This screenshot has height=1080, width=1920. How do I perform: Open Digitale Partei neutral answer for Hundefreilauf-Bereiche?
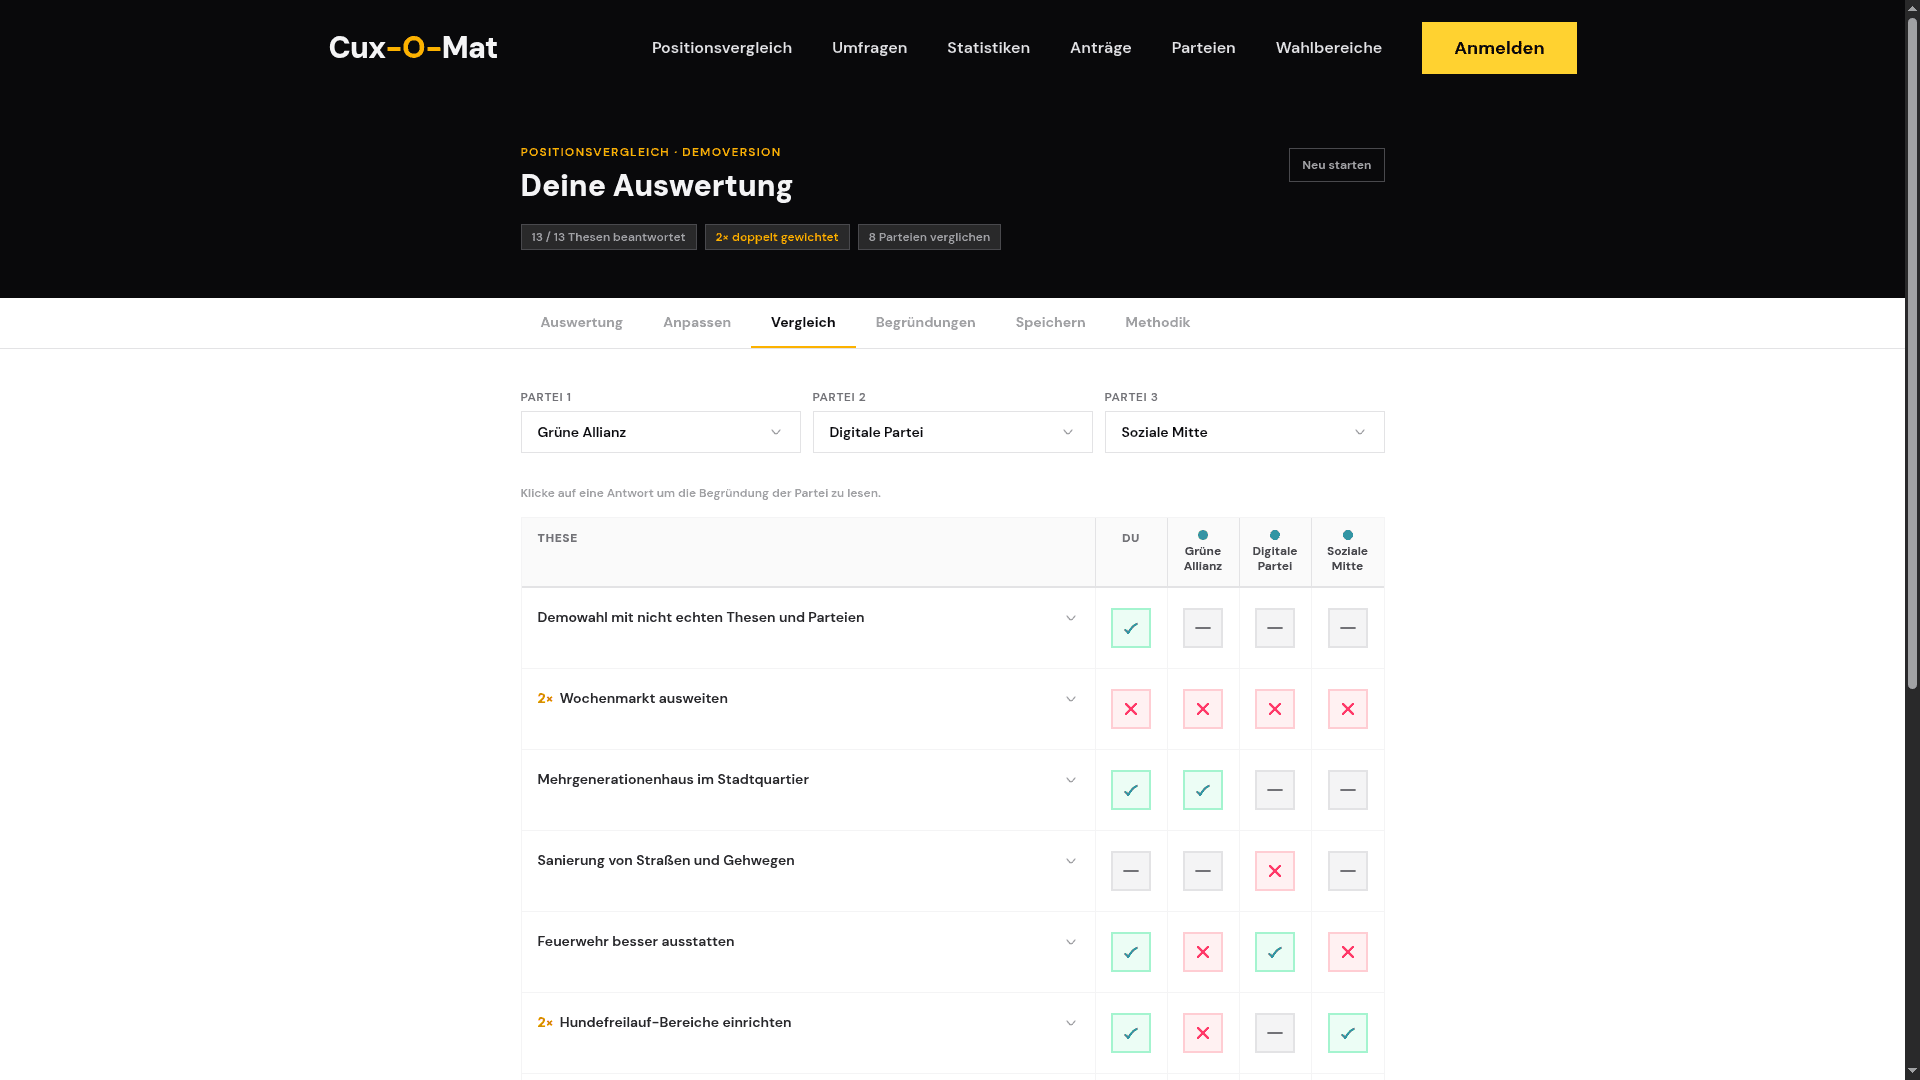point(1274,1033)
